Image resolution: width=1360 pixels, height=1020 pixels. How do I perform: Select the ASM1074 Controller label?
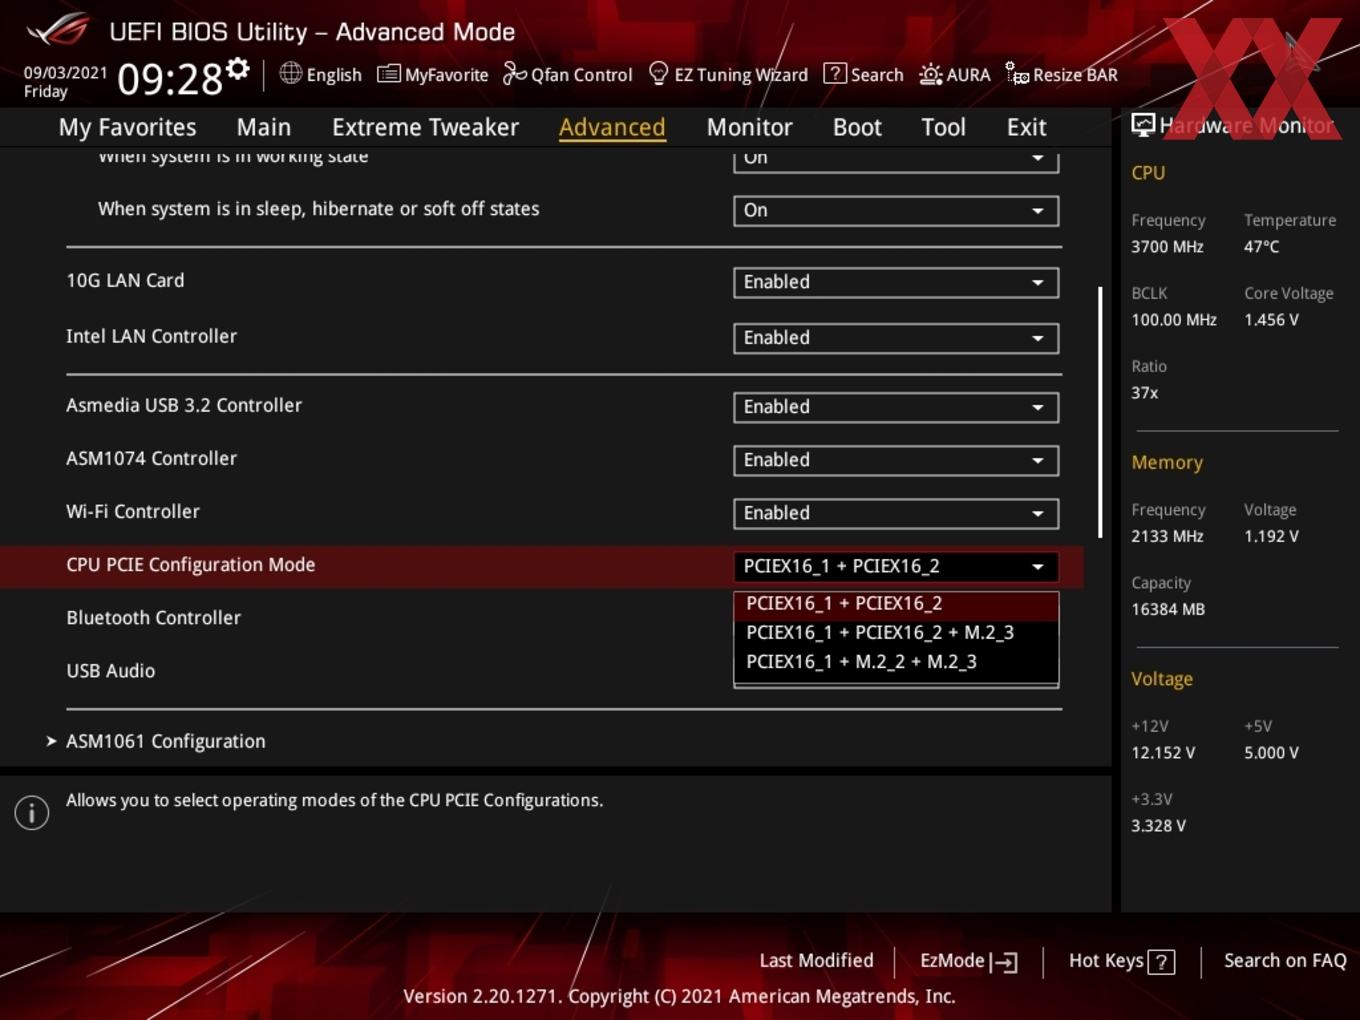[151, 459]
